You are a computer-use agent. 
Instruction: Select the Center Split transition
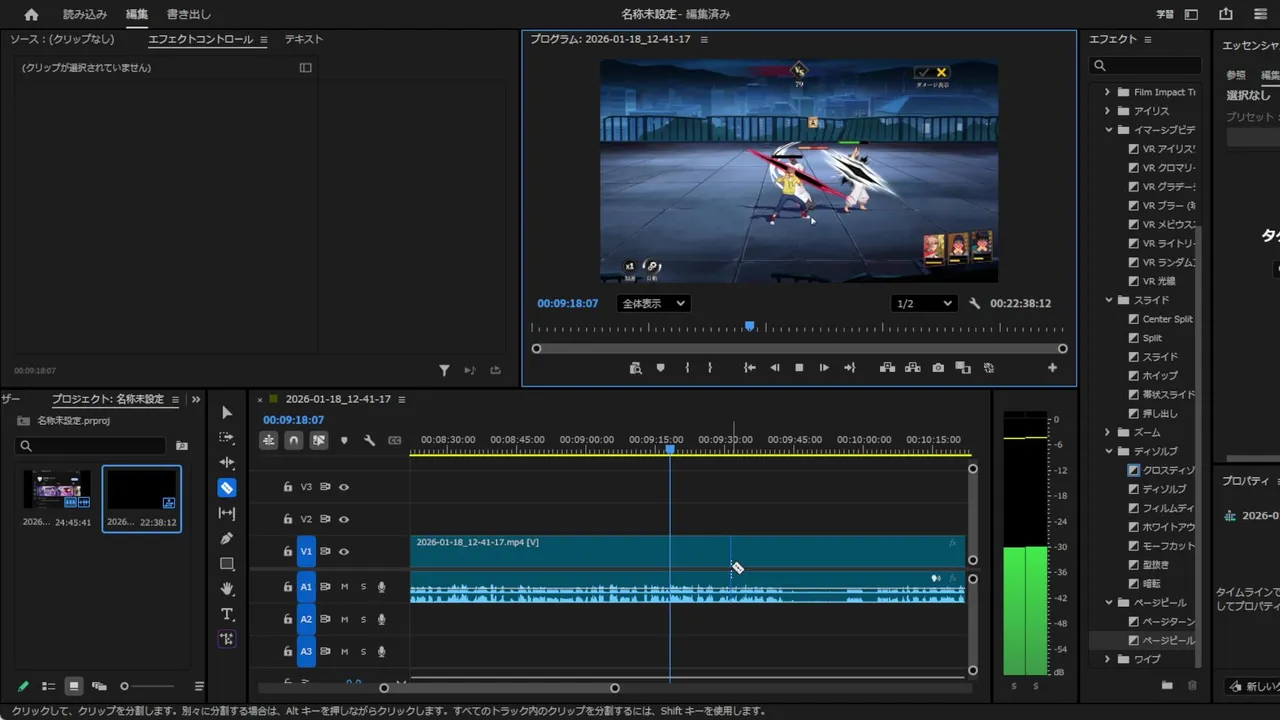(1160, 319)
